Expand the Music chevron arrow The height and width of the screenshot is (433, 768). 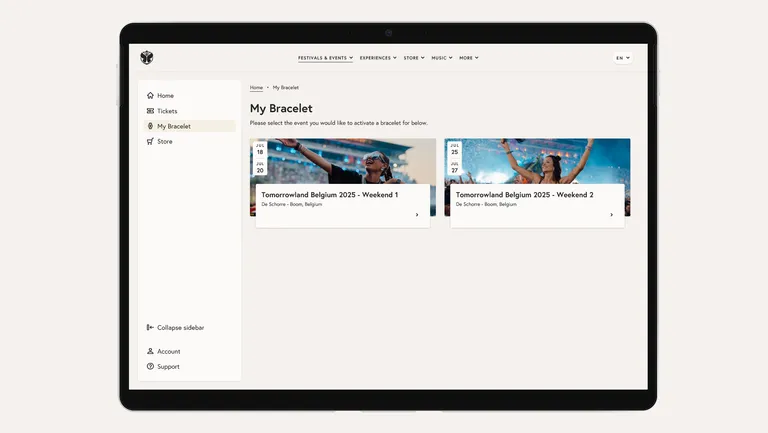coord(451,58)
